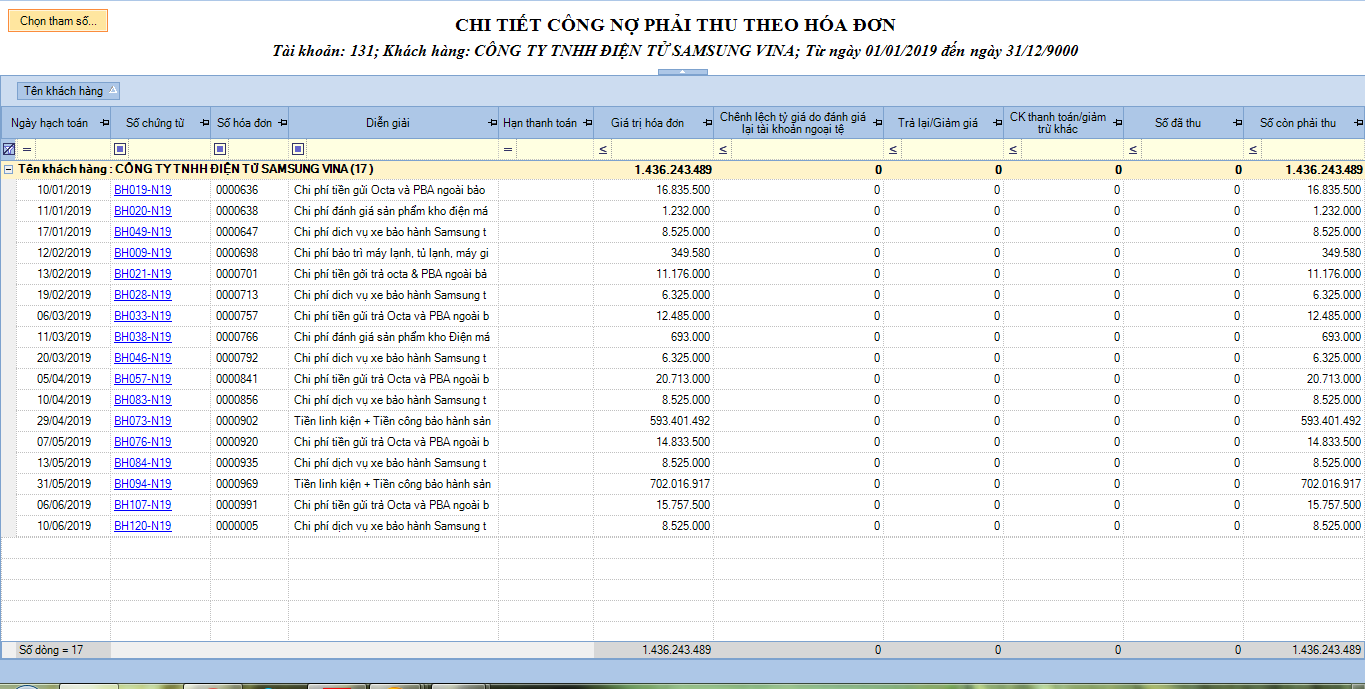1365x689 pixels.
Task: Select invoice value cell 702.016.917
Action: click(x=653, y=484)
